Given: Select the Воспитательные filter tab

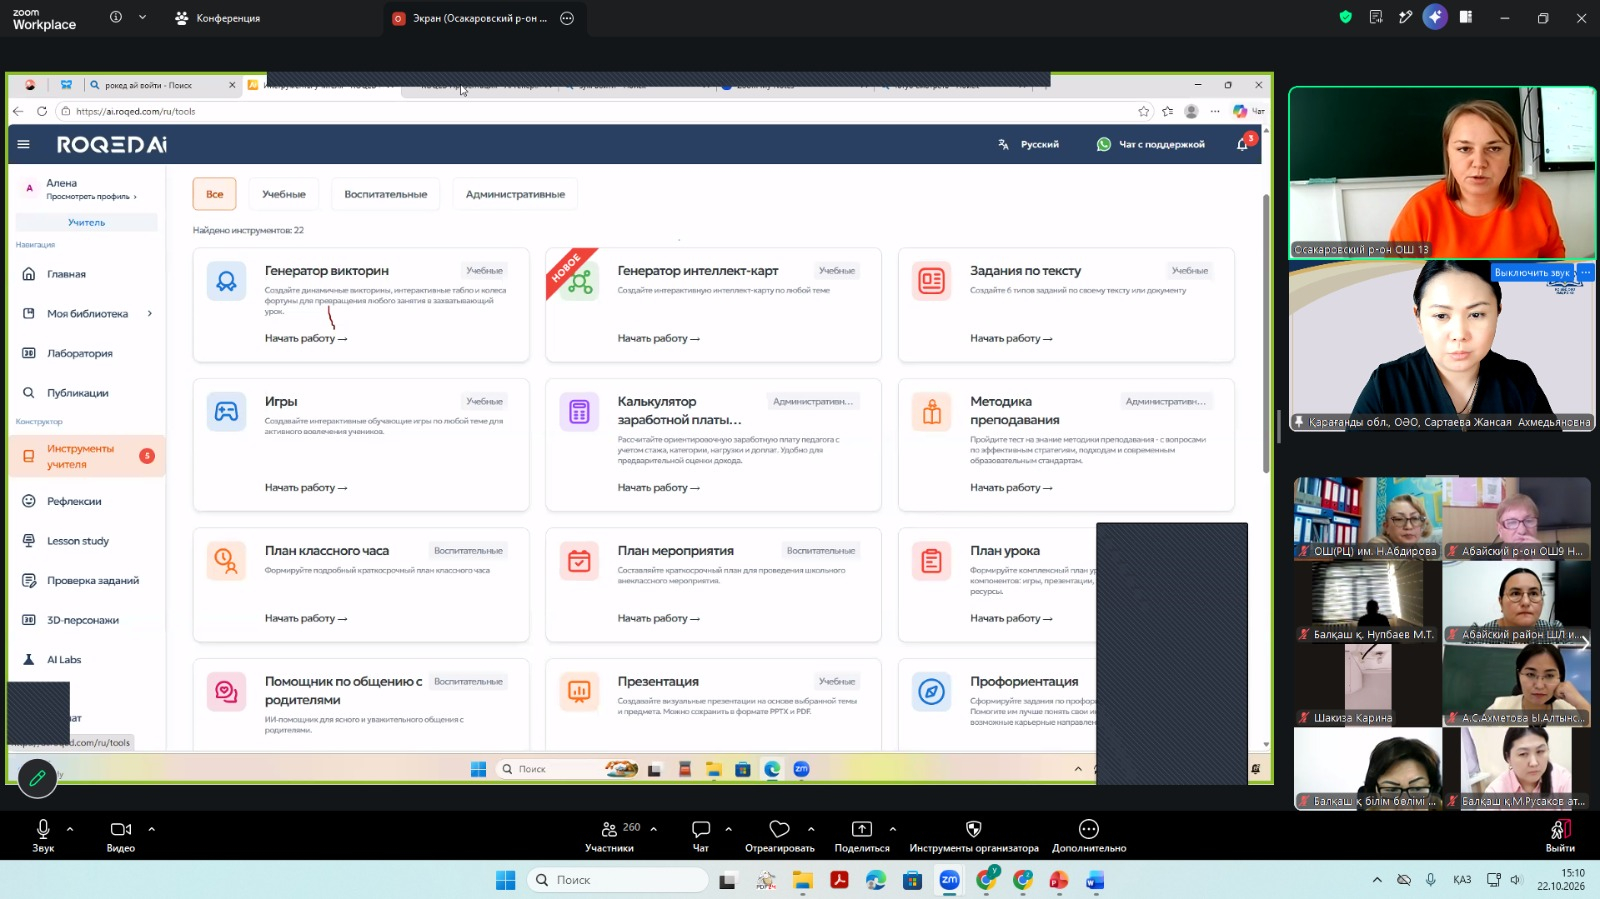Looking at the screenshot, I should [386, 194].
